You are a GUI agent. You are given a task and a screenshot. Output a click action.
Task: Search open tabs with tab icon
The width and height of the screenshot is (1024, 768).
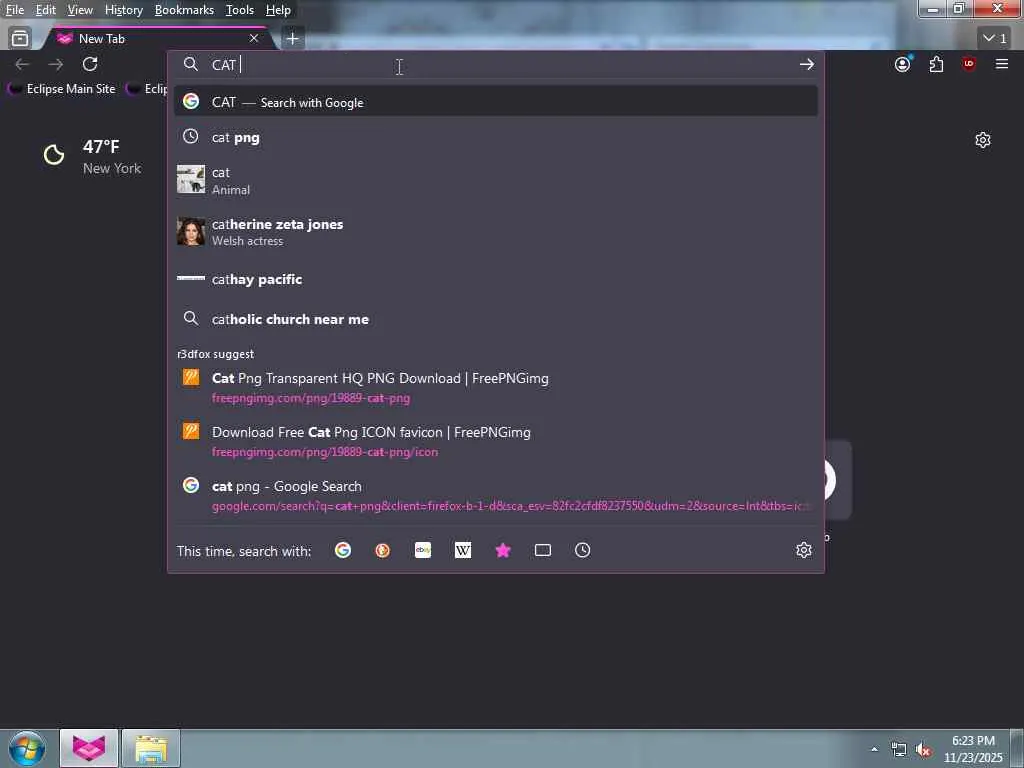coord(543,551)
